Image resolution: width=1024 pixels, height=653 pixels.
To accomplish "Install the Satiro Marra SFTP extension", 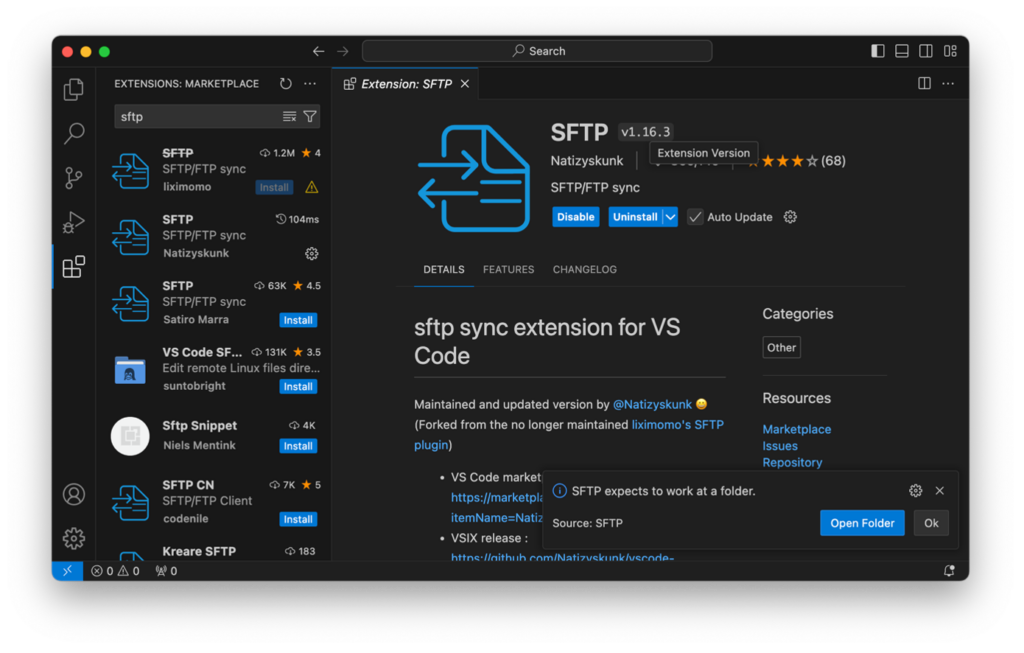I will pyautogui.click(x=298, y=320).
